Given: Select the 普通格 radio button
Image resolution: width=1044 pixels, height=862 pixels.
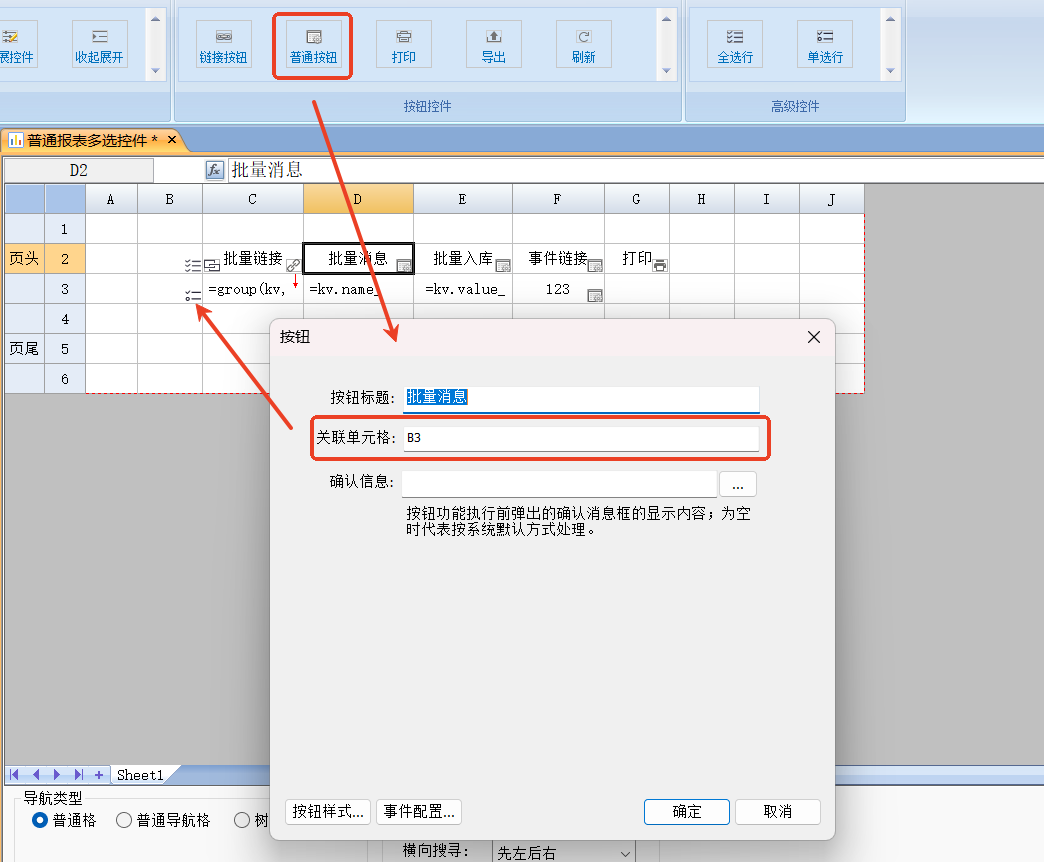Looking at the screenshot, I should pyautogui.click(x=41, y=820).
